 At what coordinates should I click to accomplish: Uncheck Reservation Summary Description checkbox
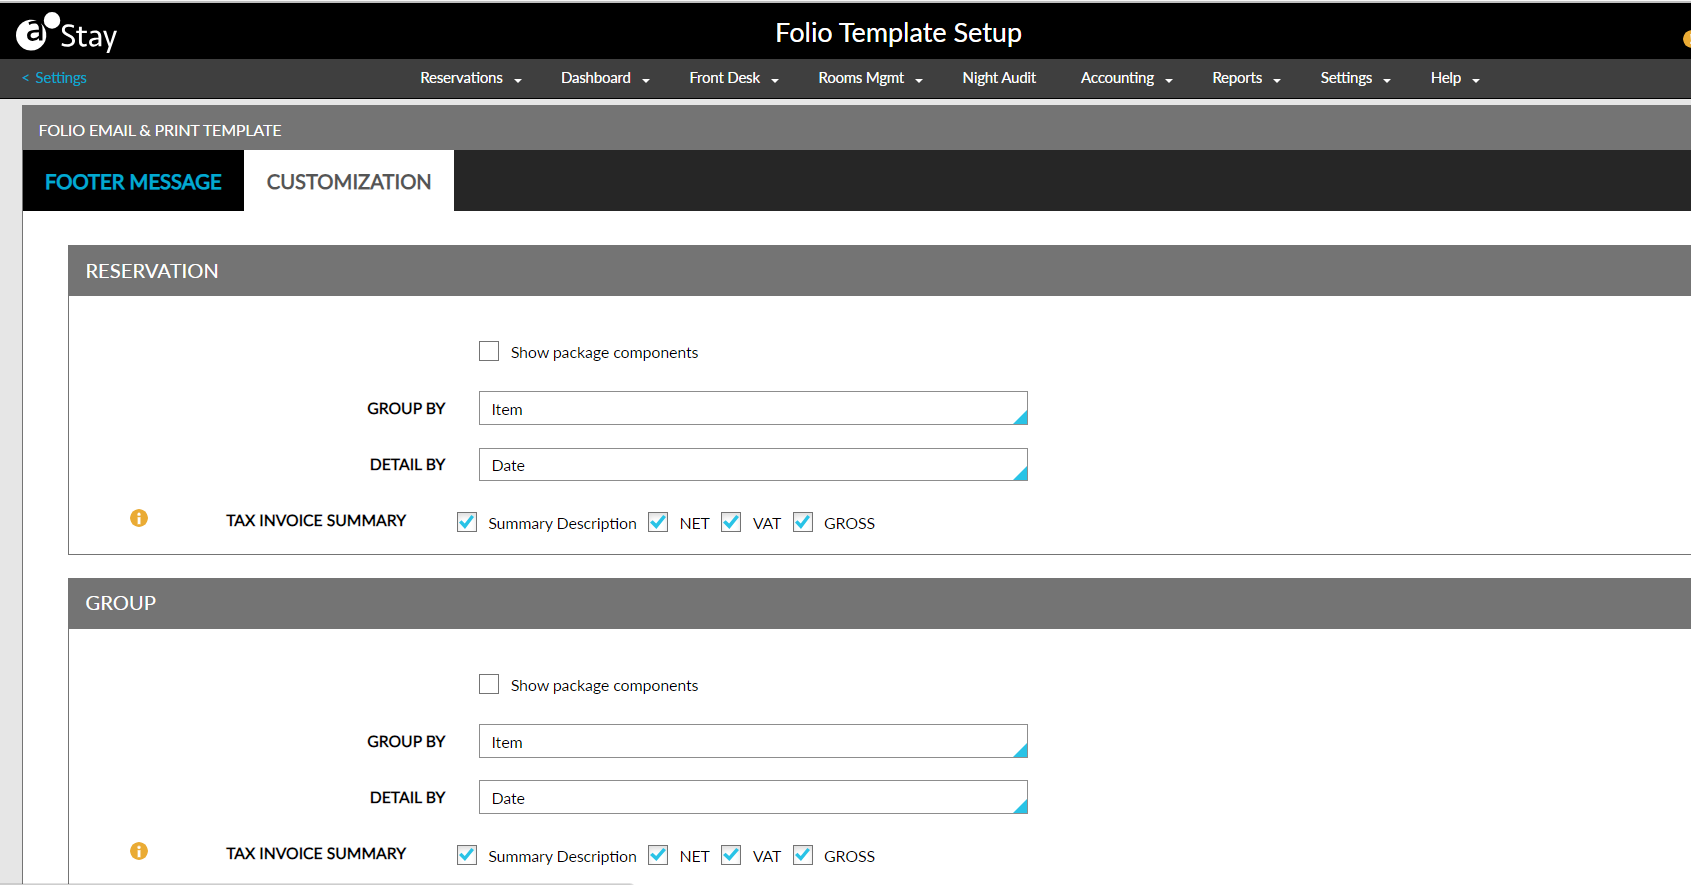tap(467, 522)
